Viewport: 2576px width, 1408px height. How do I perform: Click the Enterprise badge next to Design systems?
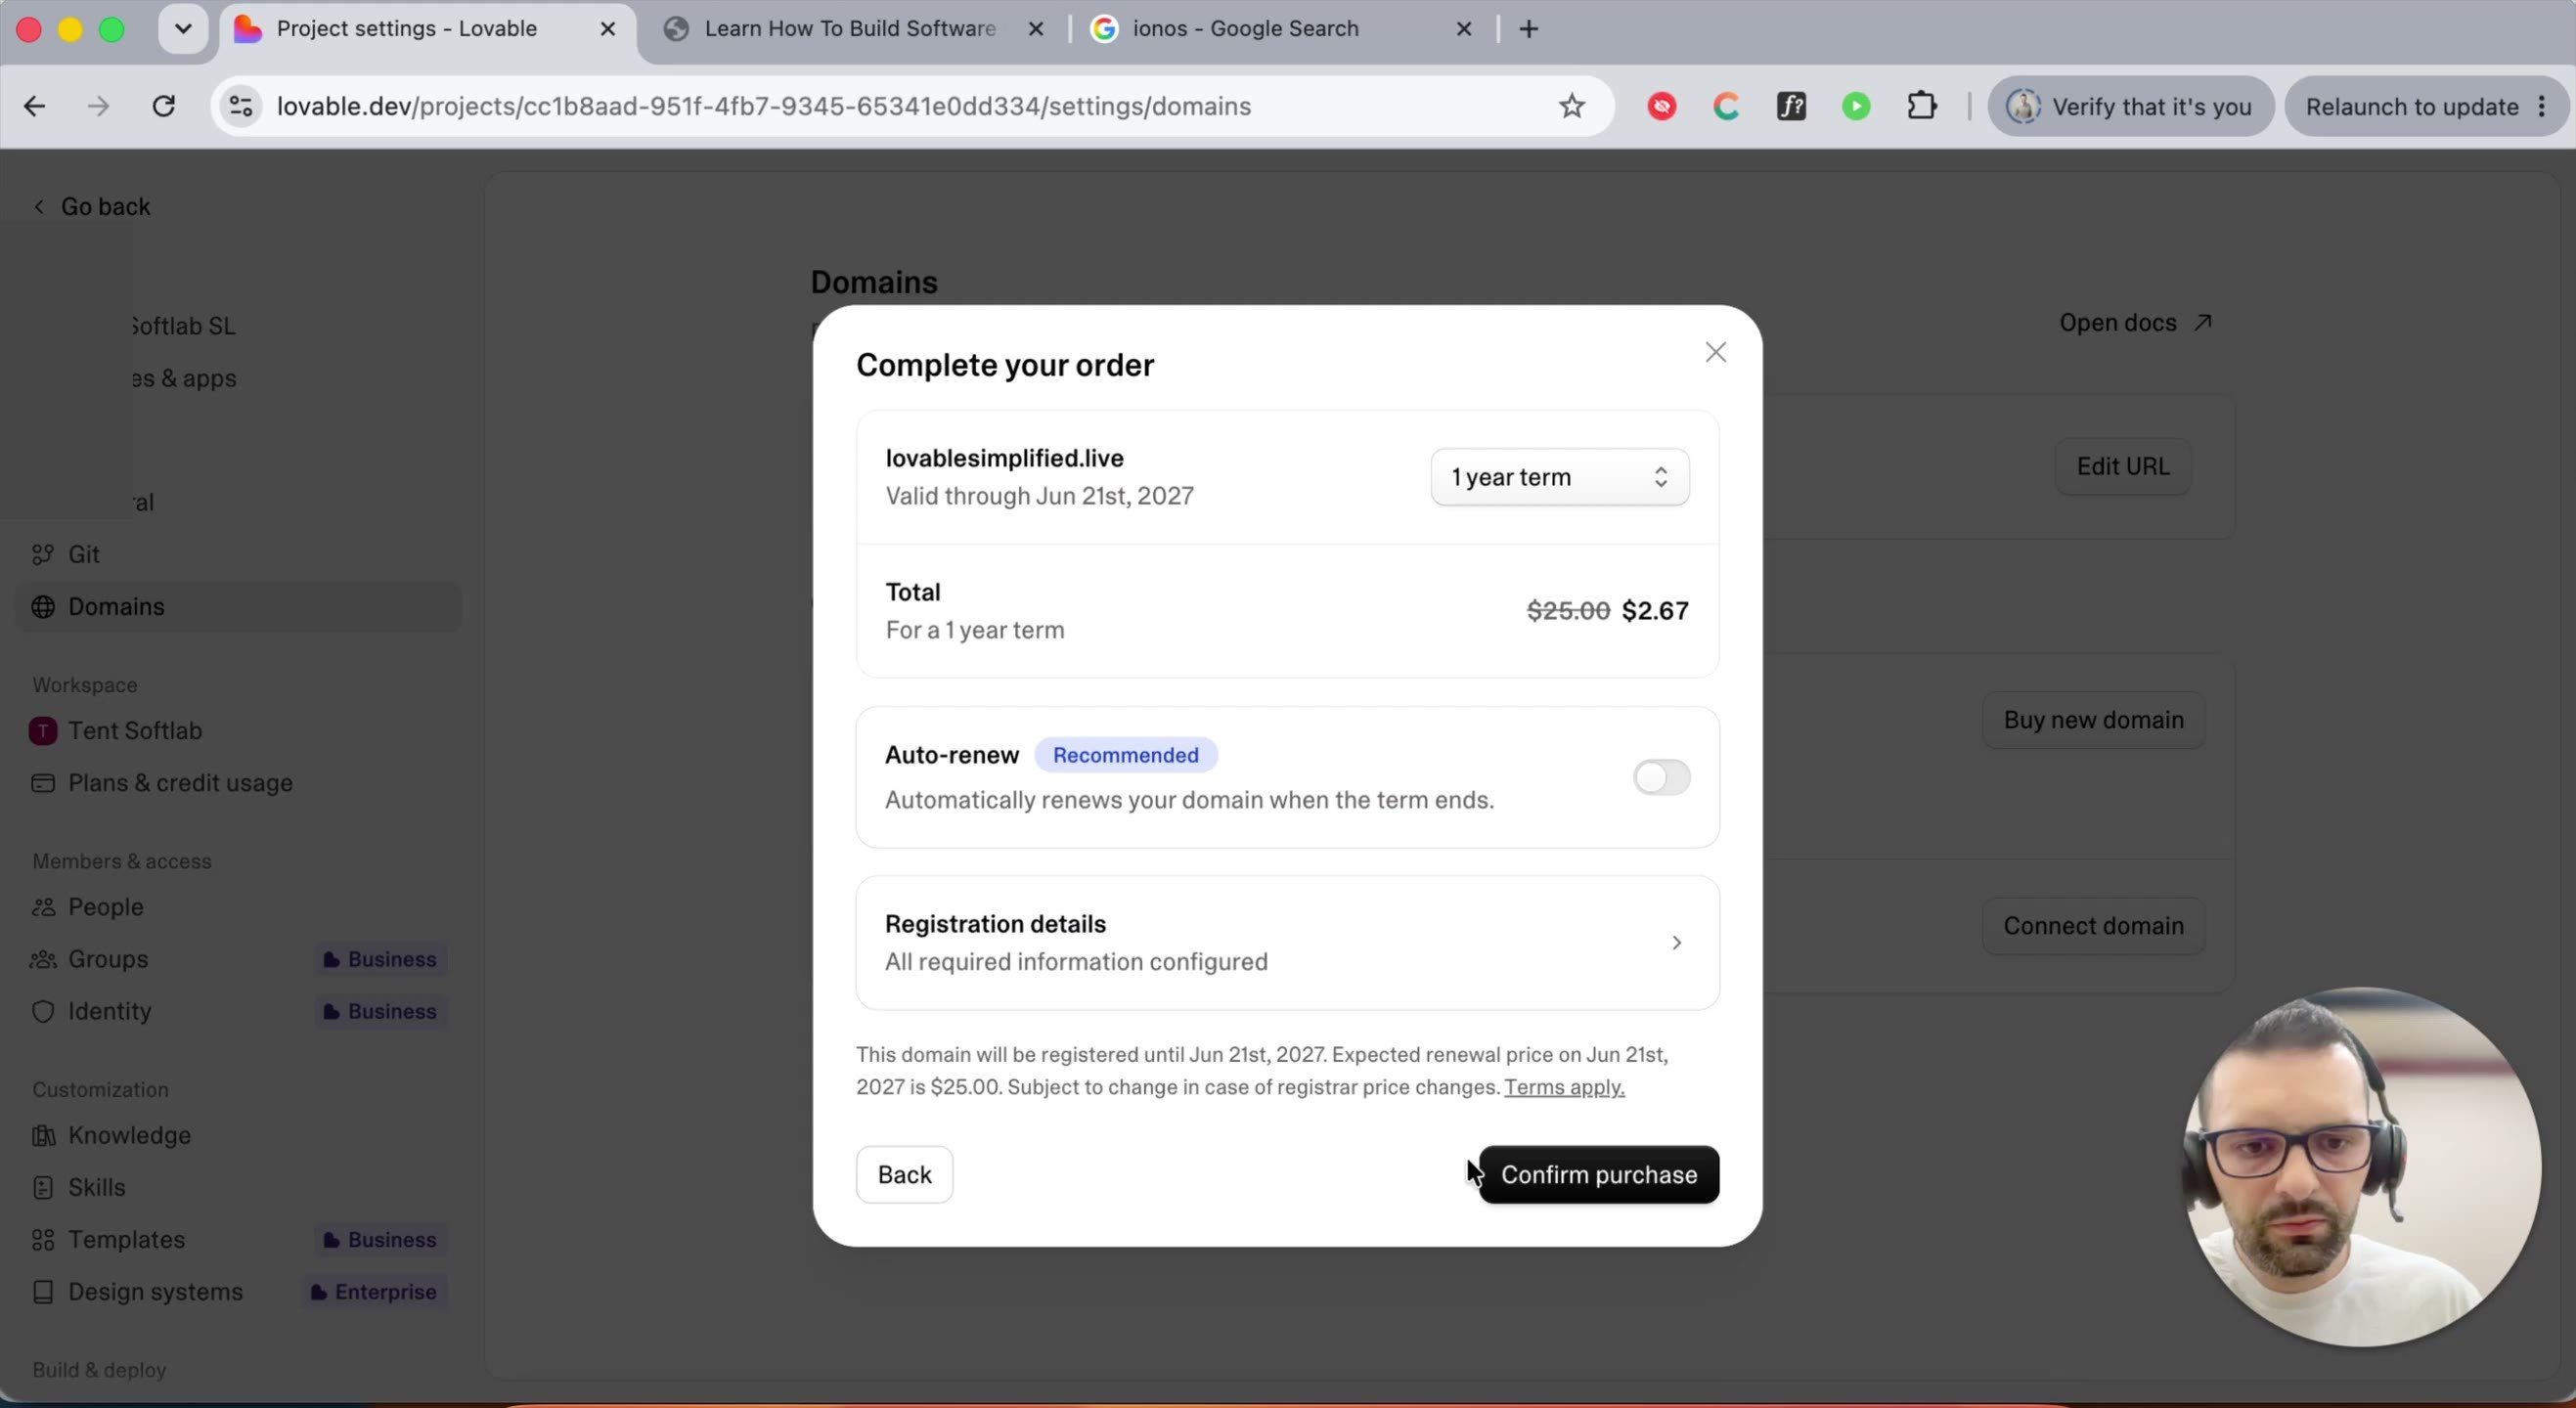[x=374, y=1292]
